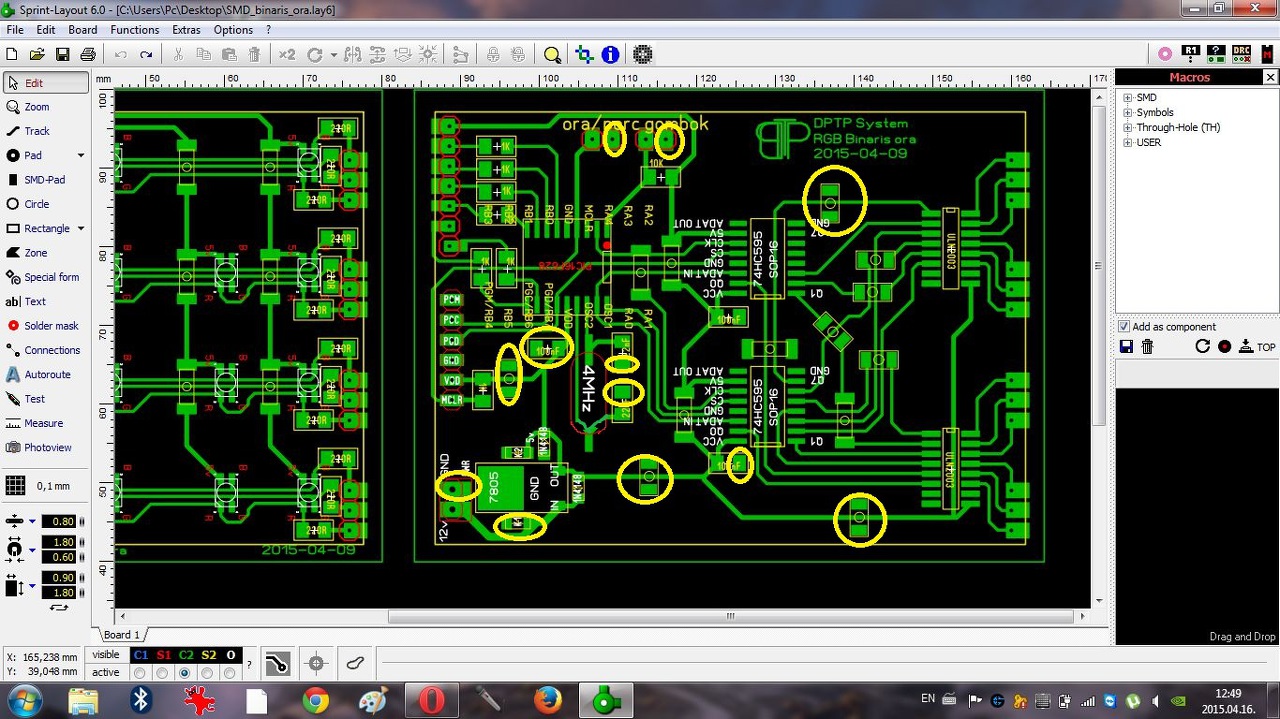Switch to the Board 1 tab
The image size is (1280, 719).
pos(121,635)
